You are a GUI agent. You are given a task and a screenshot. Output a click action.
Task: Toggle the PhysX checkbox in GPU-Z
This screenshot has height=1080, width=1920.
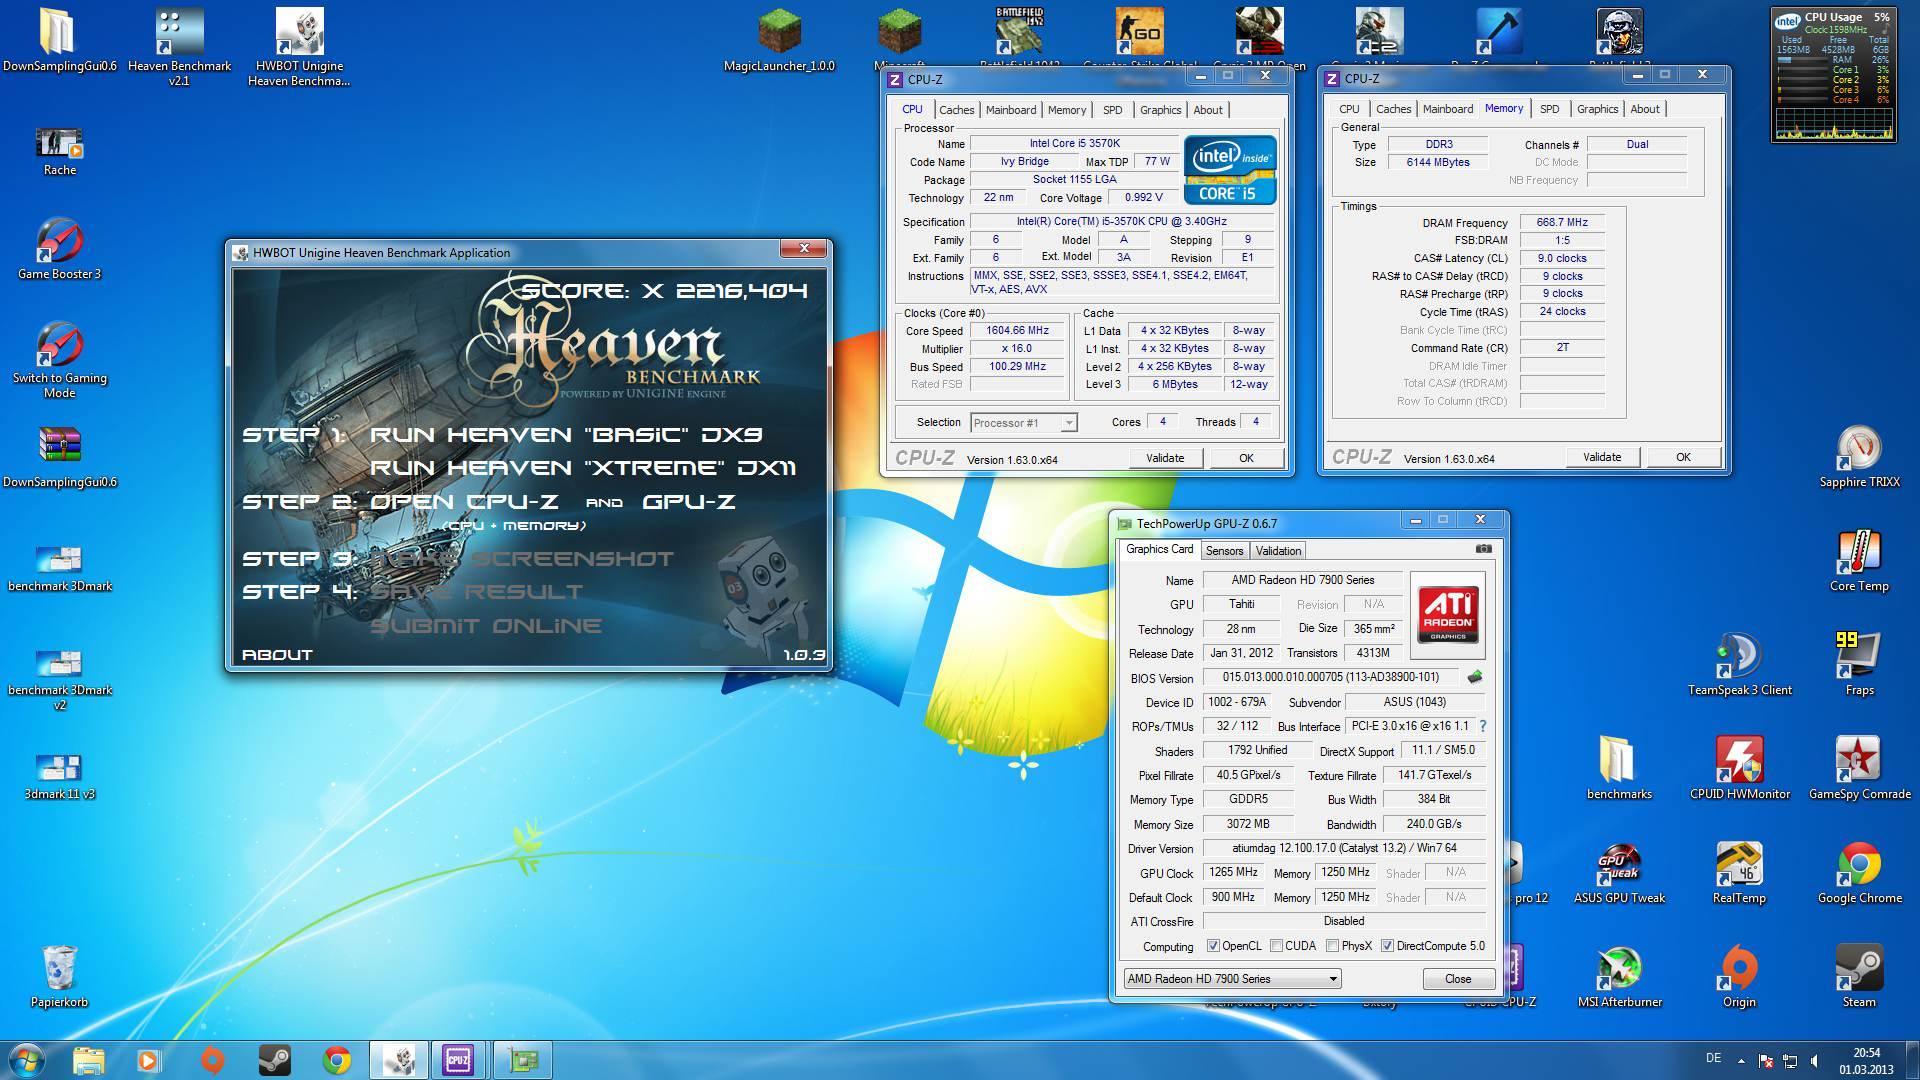(x=1332, y=946)
